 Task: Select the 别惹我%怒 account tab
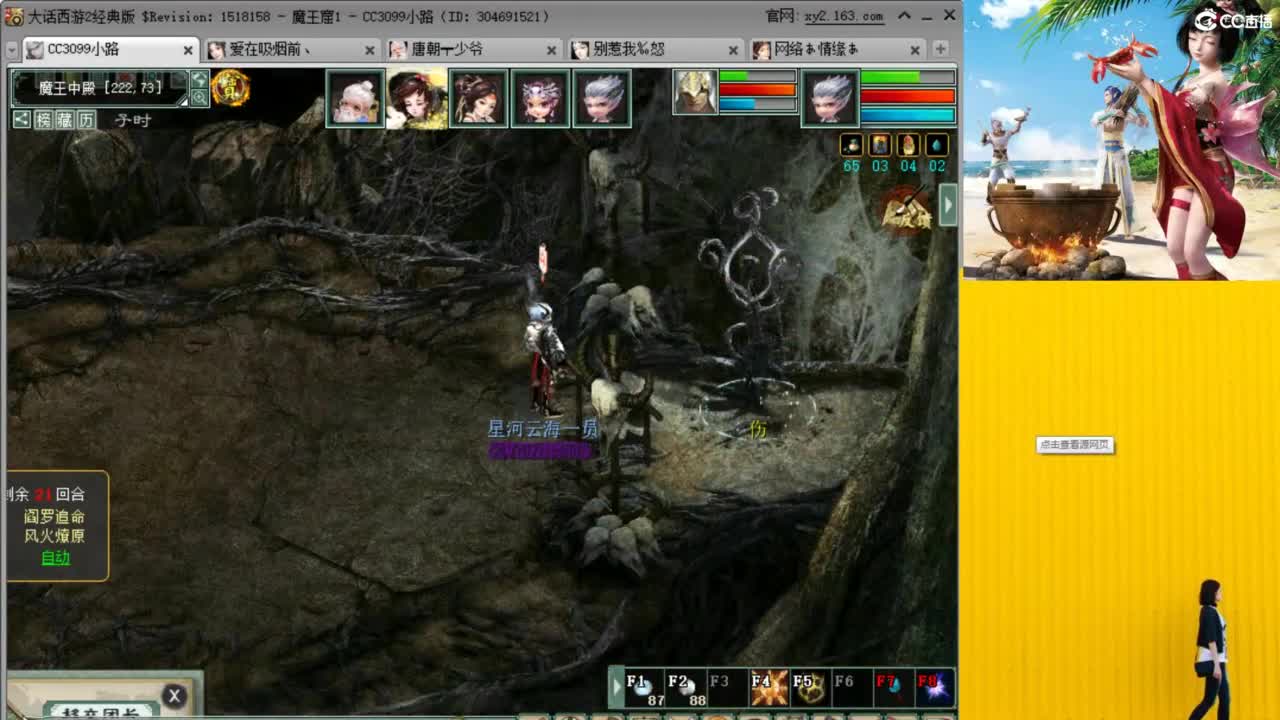pos(655,49)
